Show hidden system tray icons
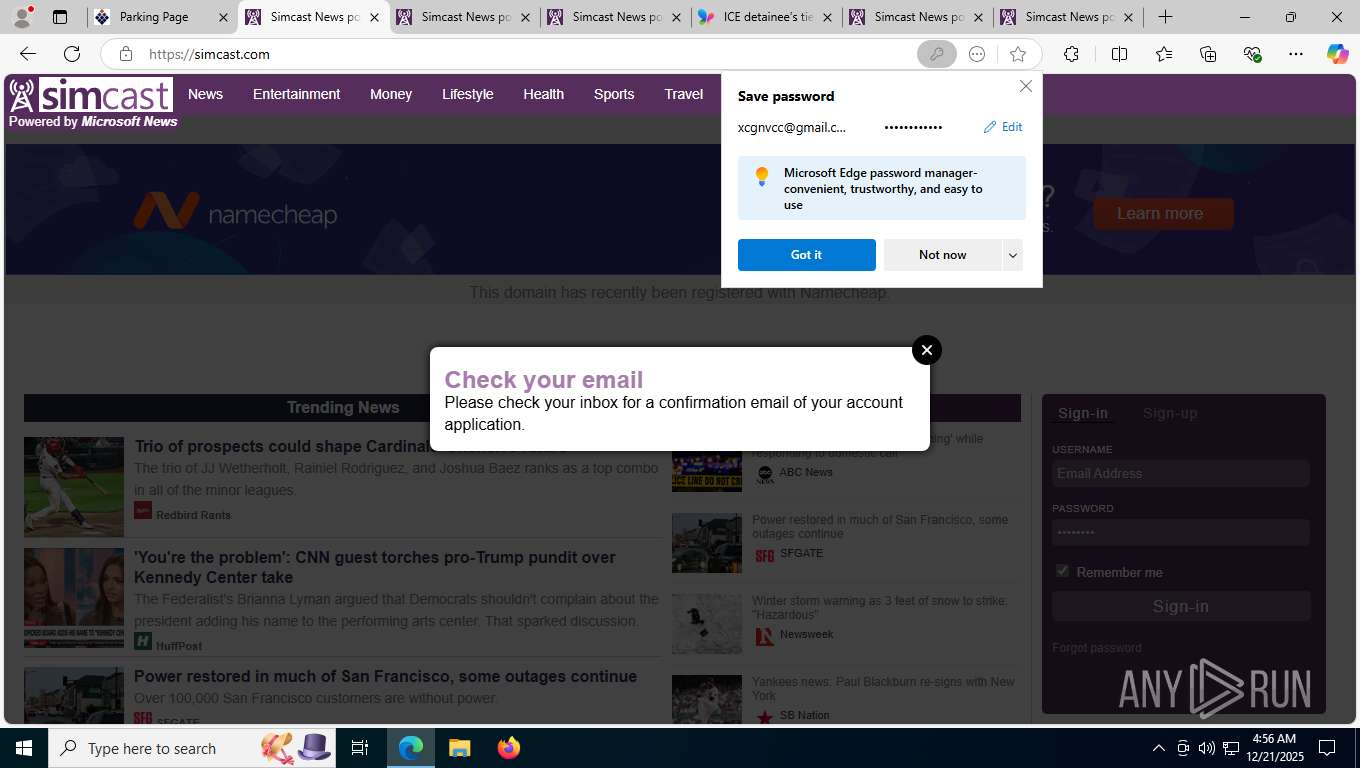 [x=1158, y=748]
